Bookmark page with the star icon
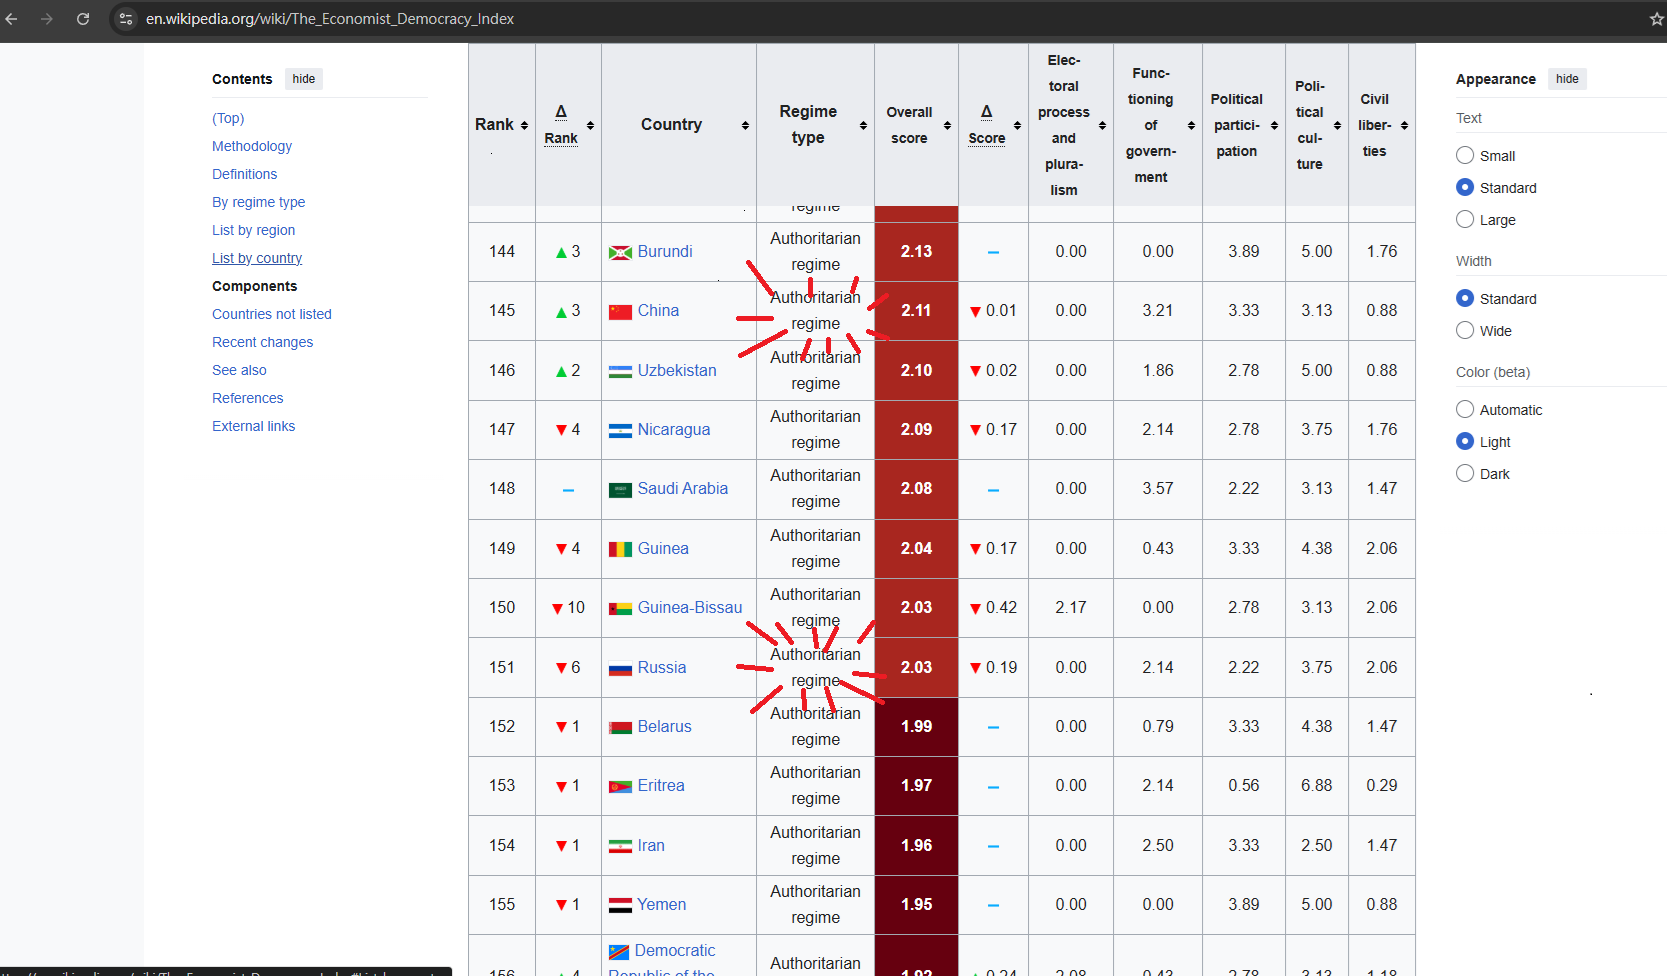1667x976 pixels. [1656, 19]
